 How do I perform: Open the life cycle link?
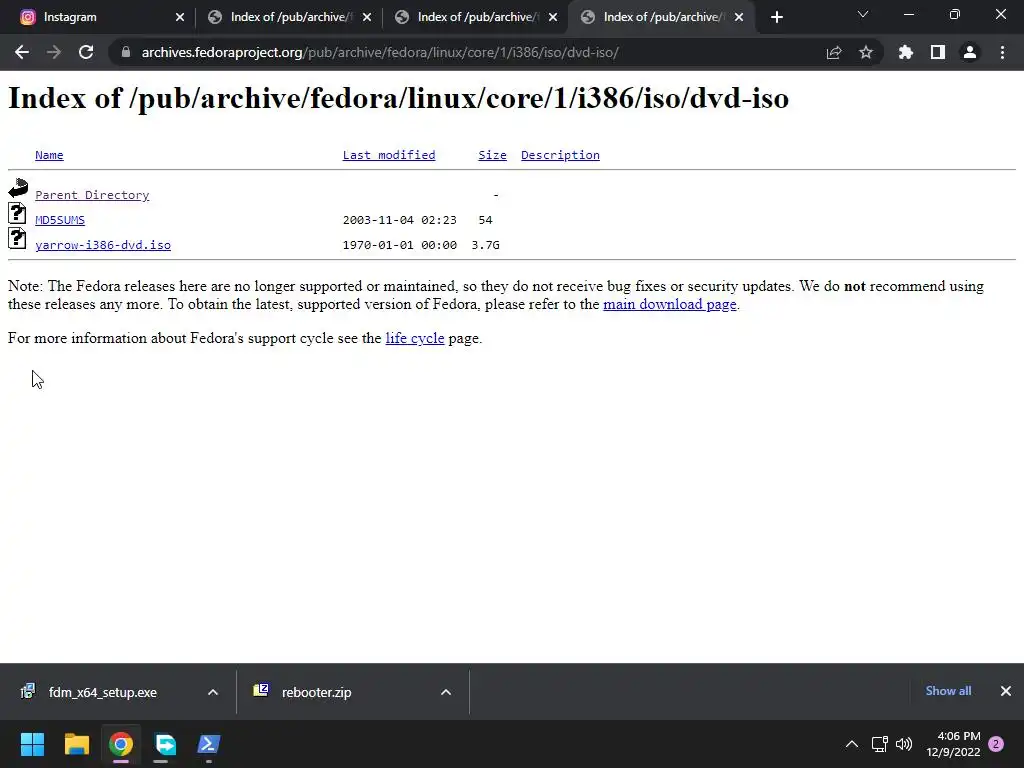tap(415, 338)
